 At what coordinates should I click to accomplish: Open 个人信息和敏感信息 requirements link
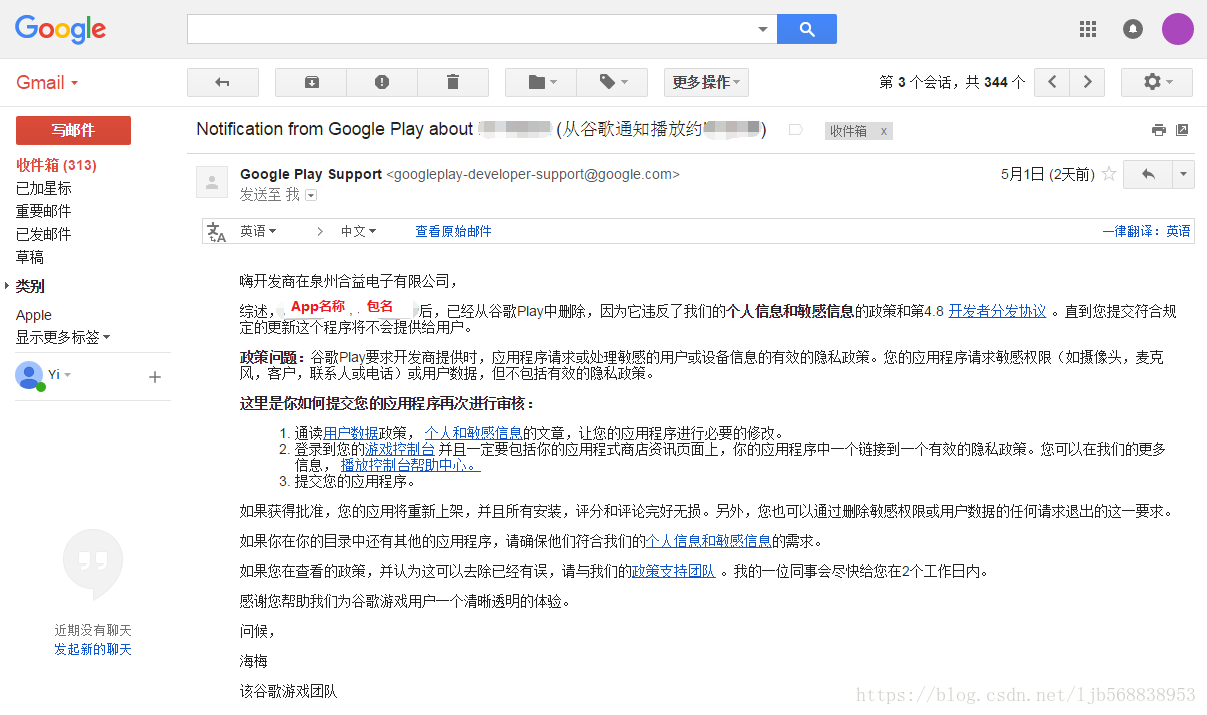pos(708,541)
